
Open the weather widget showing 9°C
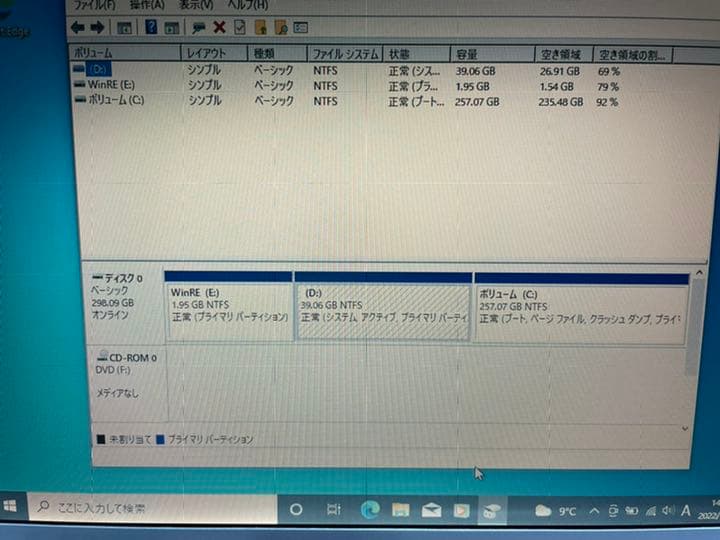555,511
